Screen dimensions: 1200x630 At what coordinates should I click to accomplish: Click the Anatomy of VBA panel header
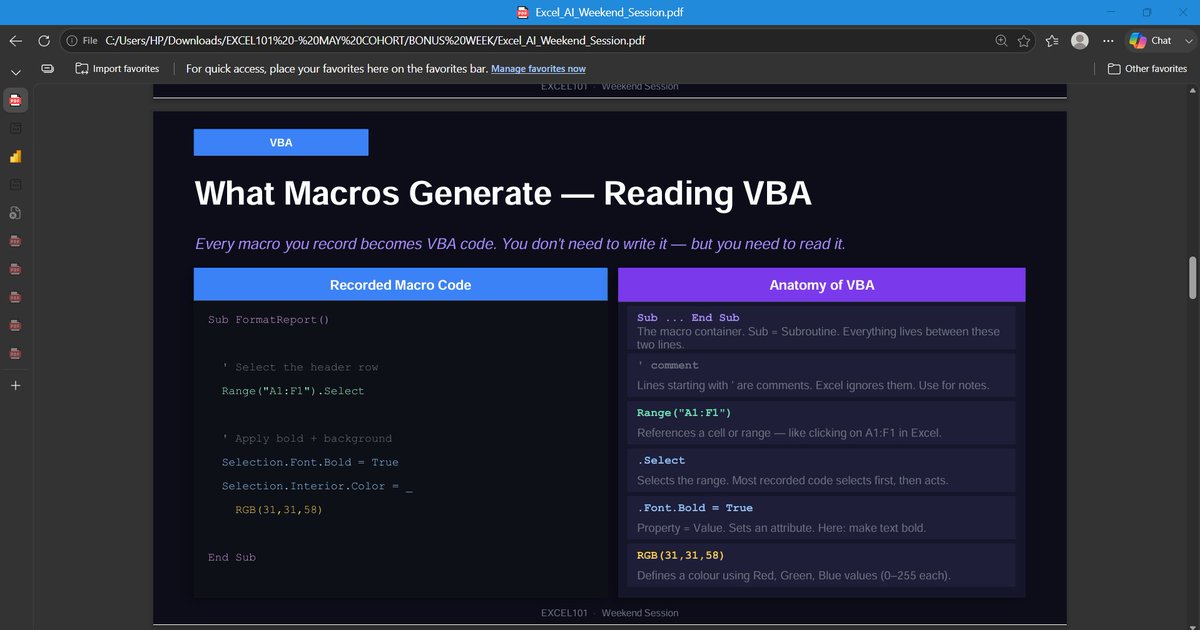point(822,285)
